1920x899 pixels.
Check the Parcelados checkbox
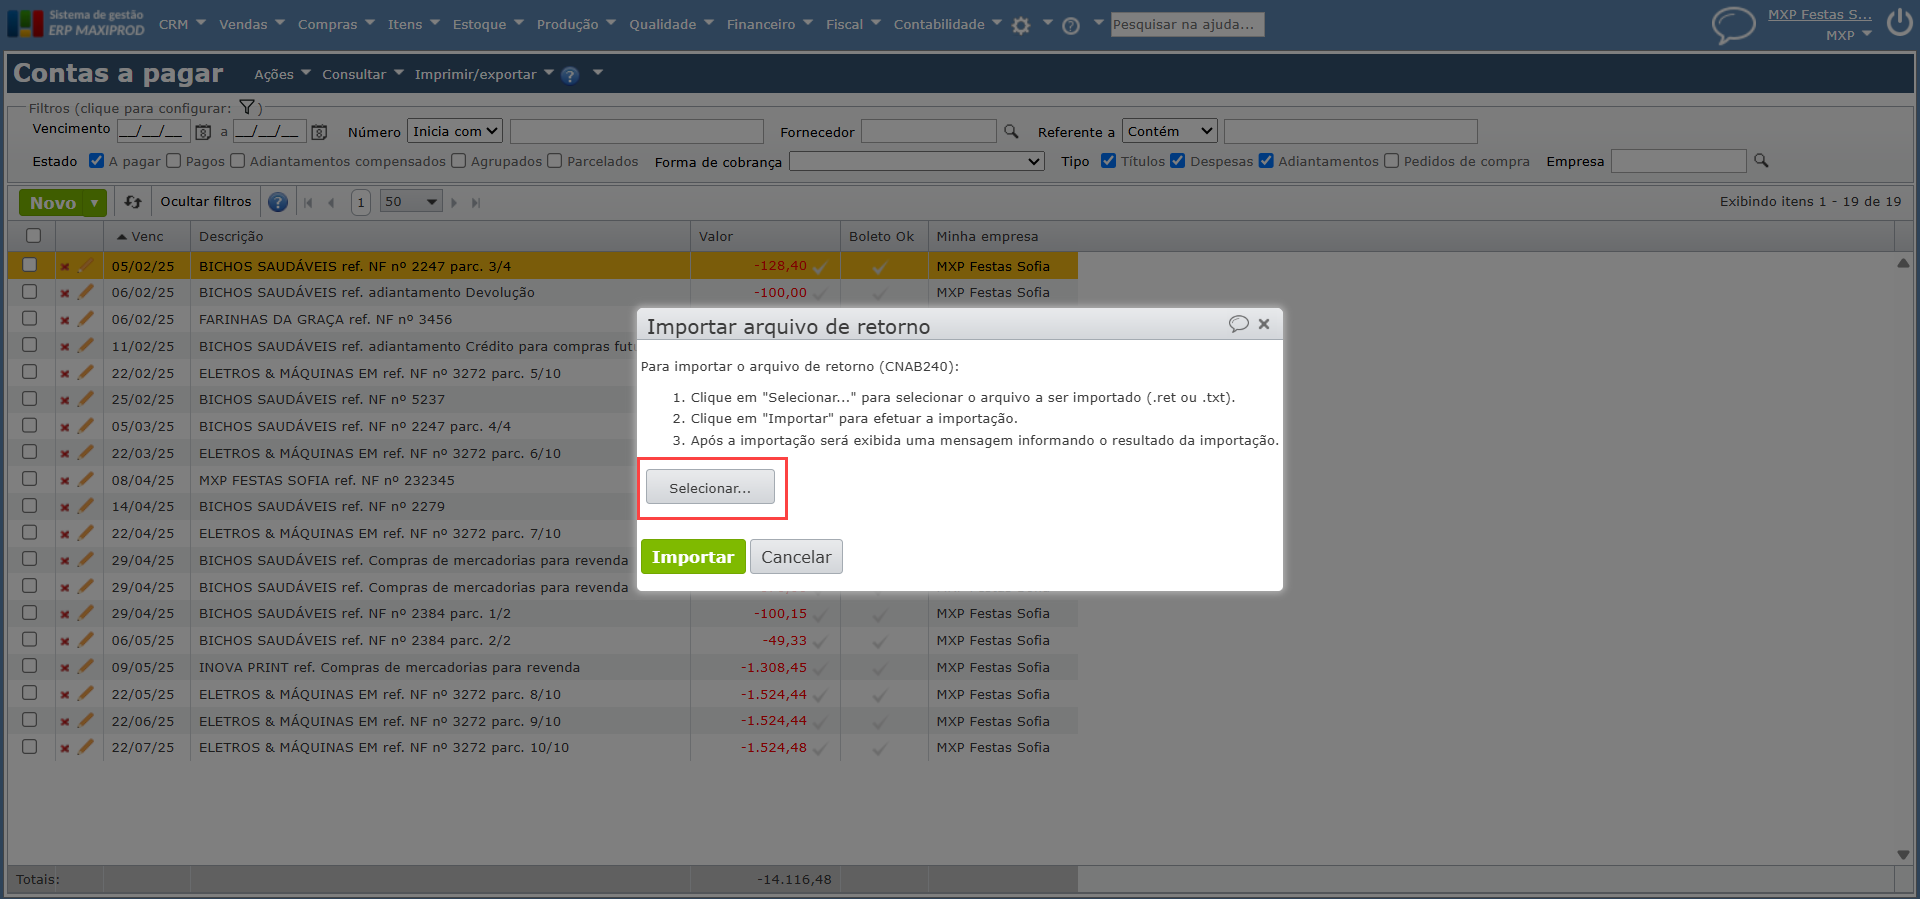point(555,160)
